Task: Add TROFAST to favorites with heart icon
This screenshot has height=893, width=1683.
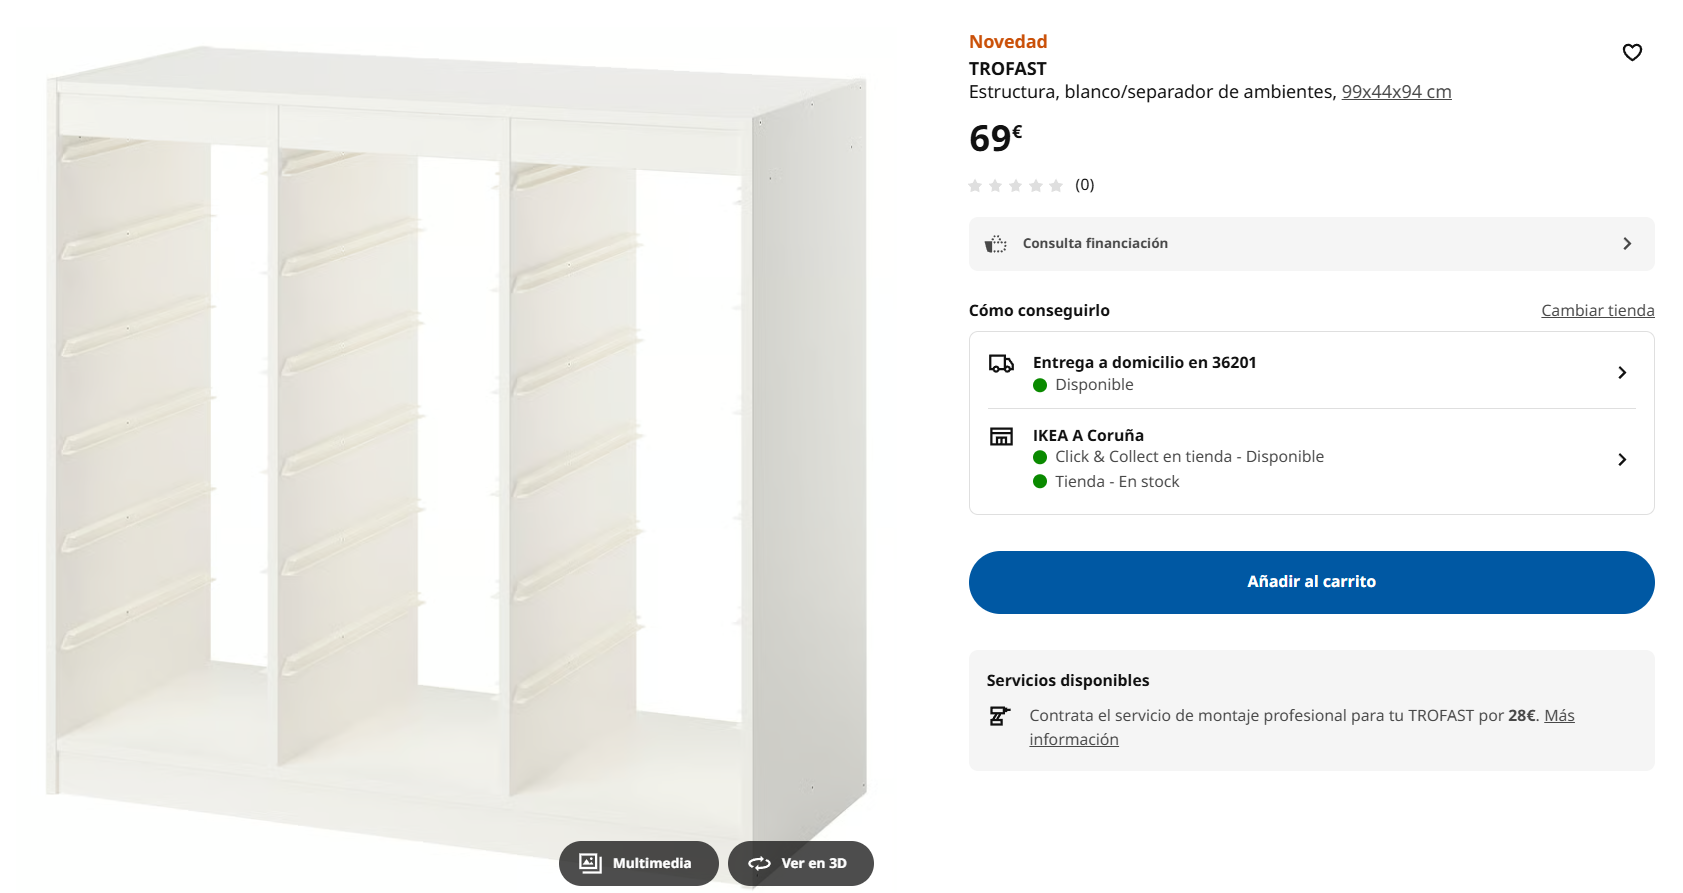Action: [x=1632, y=52]
